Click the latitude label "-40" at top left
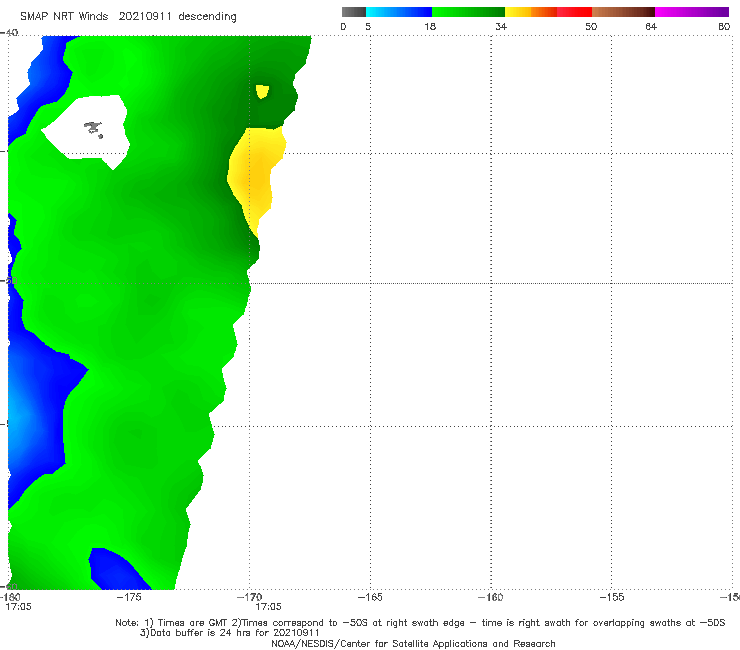Viewport: 740px width, 650px height. click(x=9, y=33)
